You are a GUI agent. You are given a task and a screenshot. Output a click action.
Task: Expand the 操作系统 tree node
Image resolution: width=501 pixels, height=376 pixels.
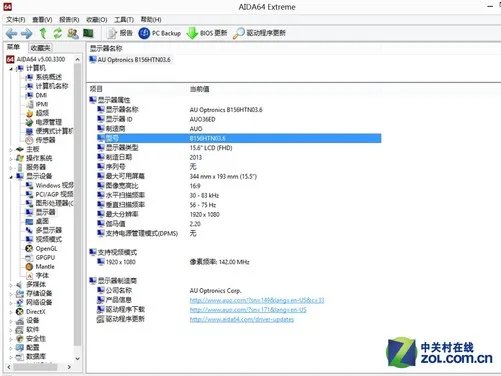11,159
